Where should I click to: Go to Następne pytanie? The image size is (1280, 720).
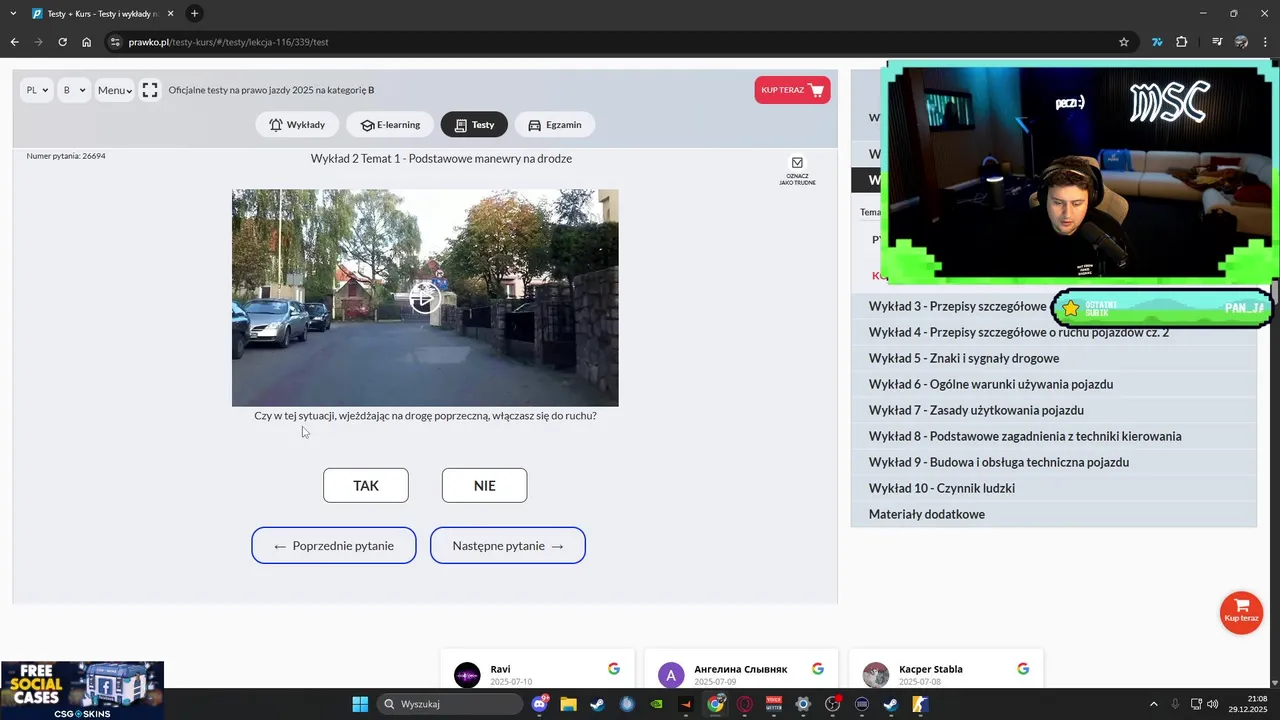pos(508,545)
